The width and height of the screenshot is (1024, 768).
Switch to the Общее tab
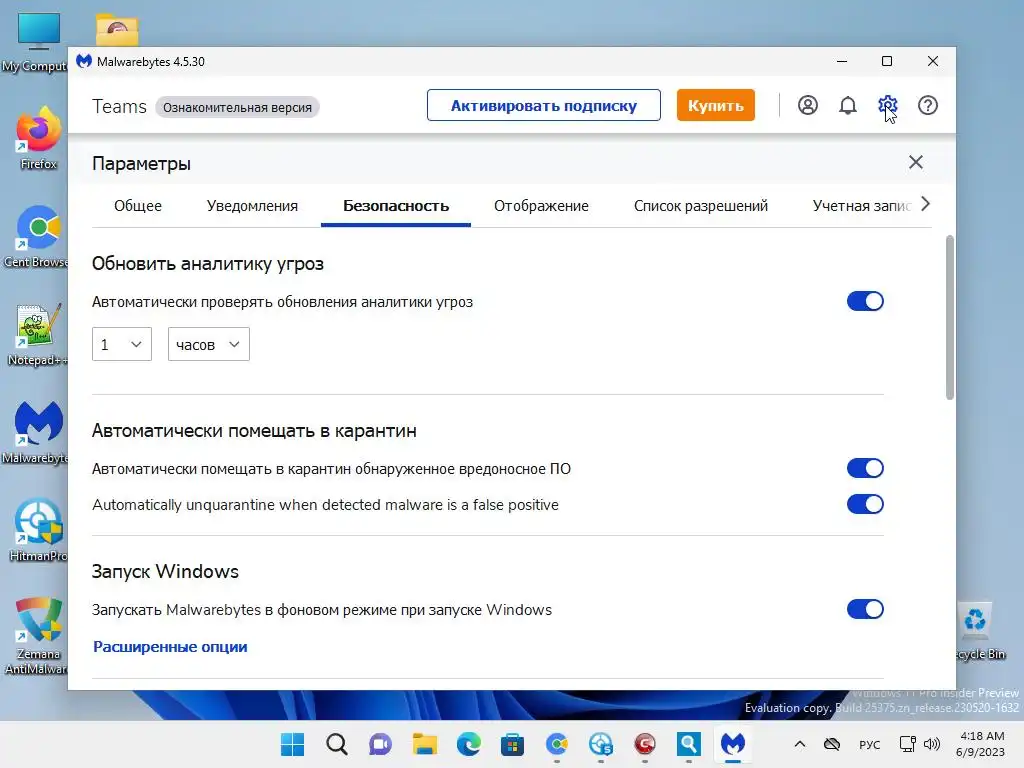[x=138, y=206]
